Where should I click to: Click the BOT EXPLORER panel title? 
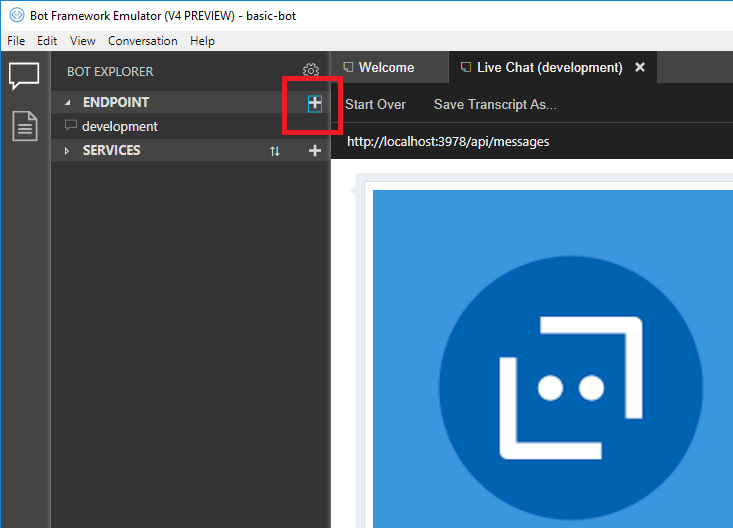(x=110, y=72)
